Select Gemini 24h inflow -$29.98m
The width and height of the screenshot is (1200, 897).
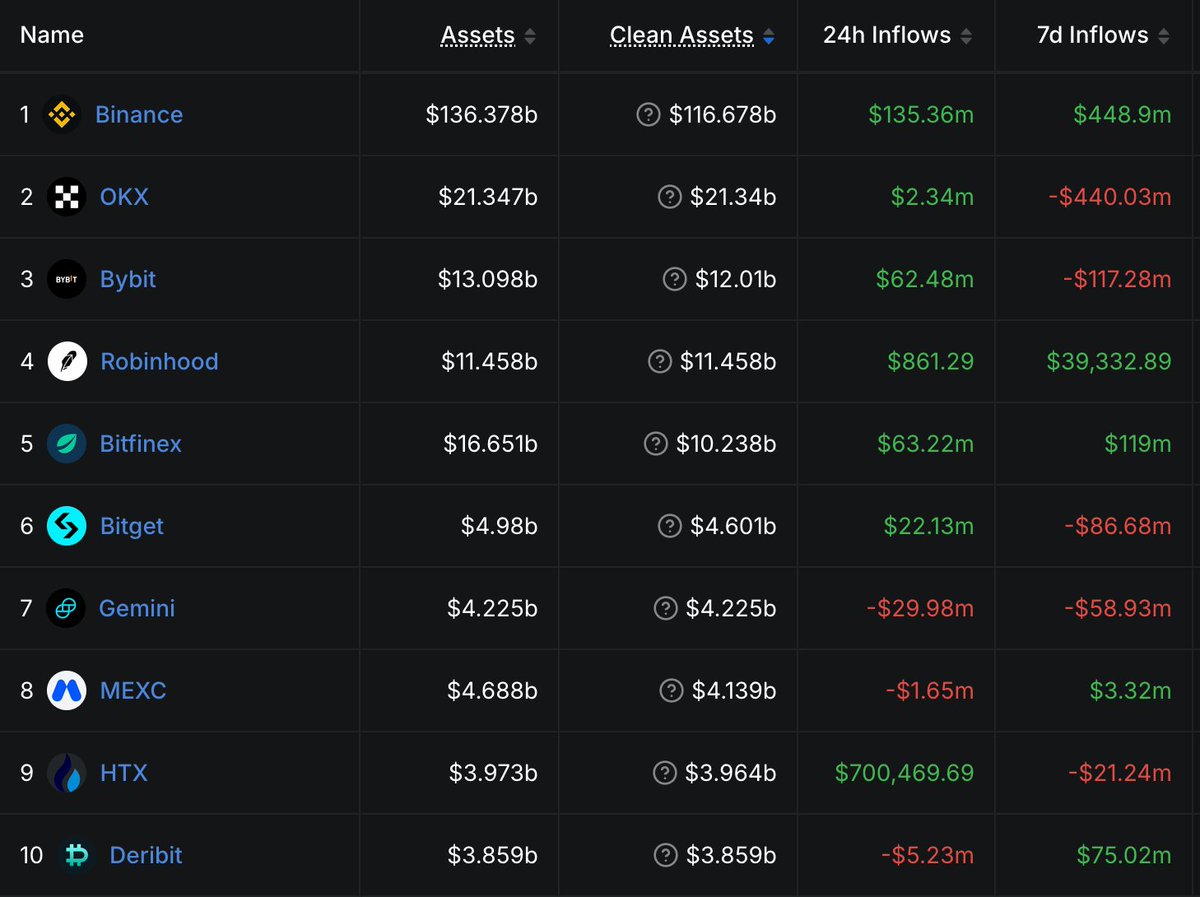[918, 608]
